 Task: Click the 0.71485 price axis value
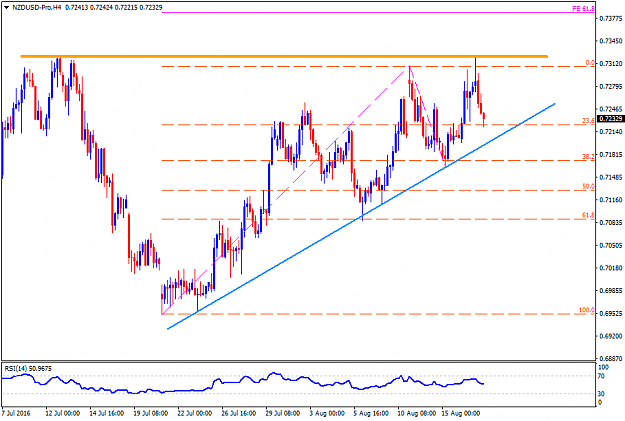(x=611, y=177)
